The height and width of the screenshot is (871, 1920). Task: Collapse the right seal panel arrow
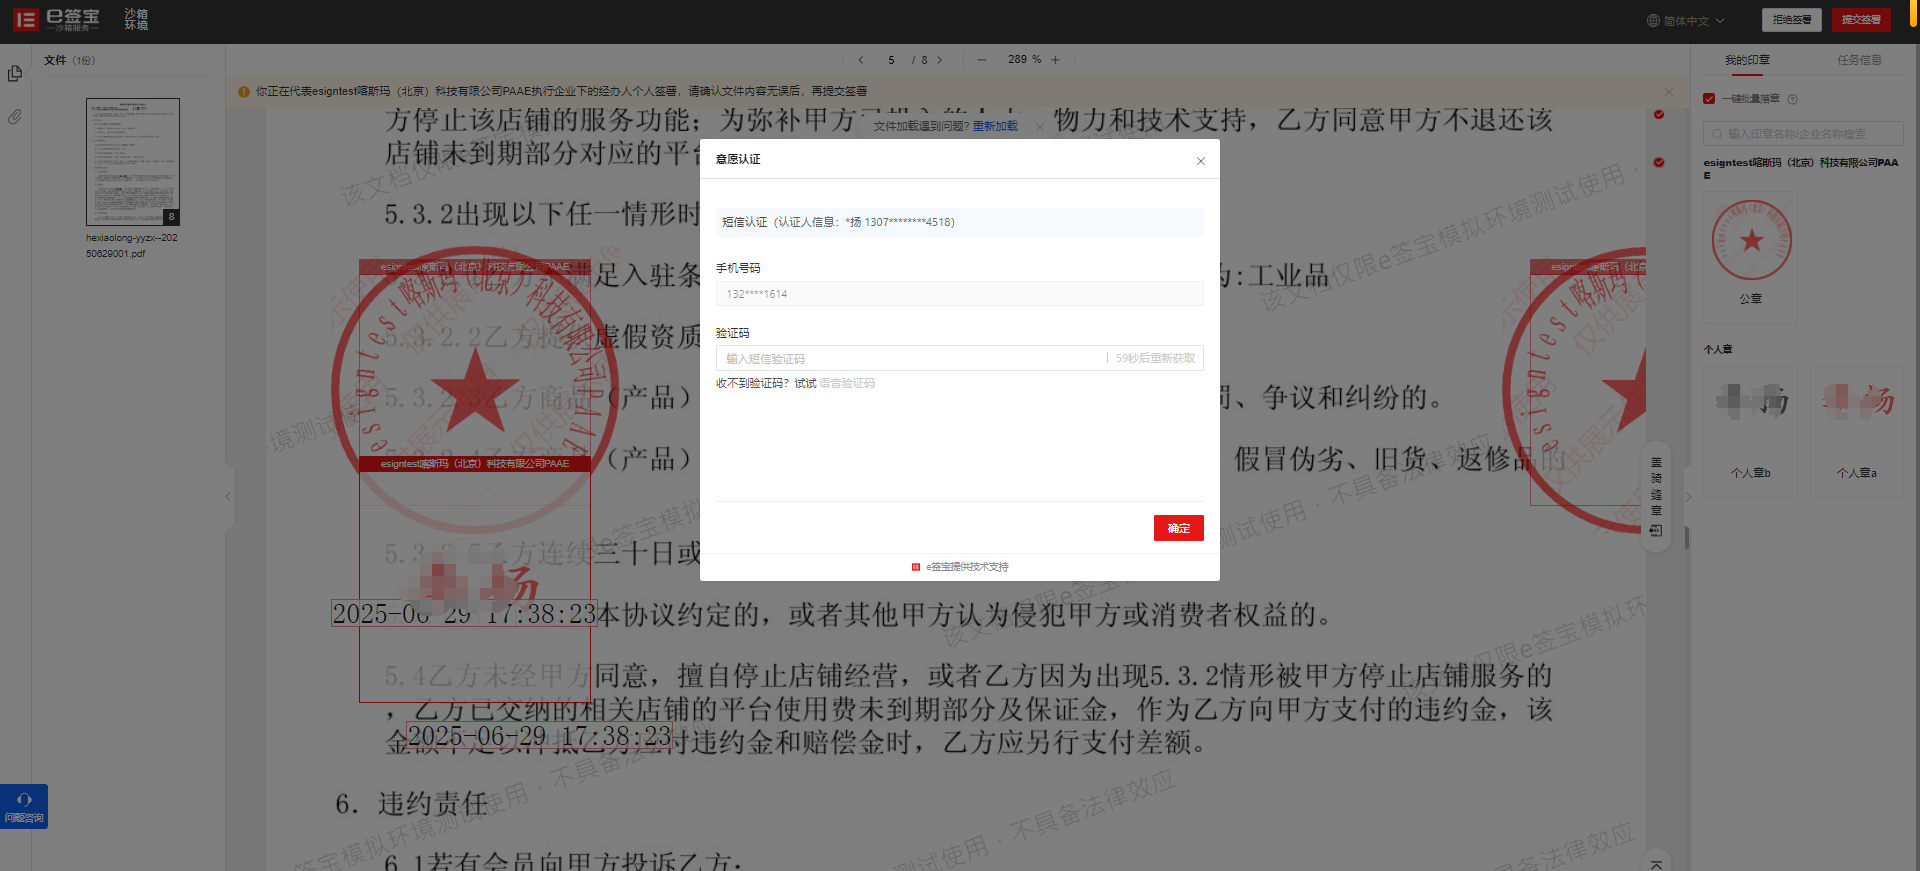coord(1688,497)
